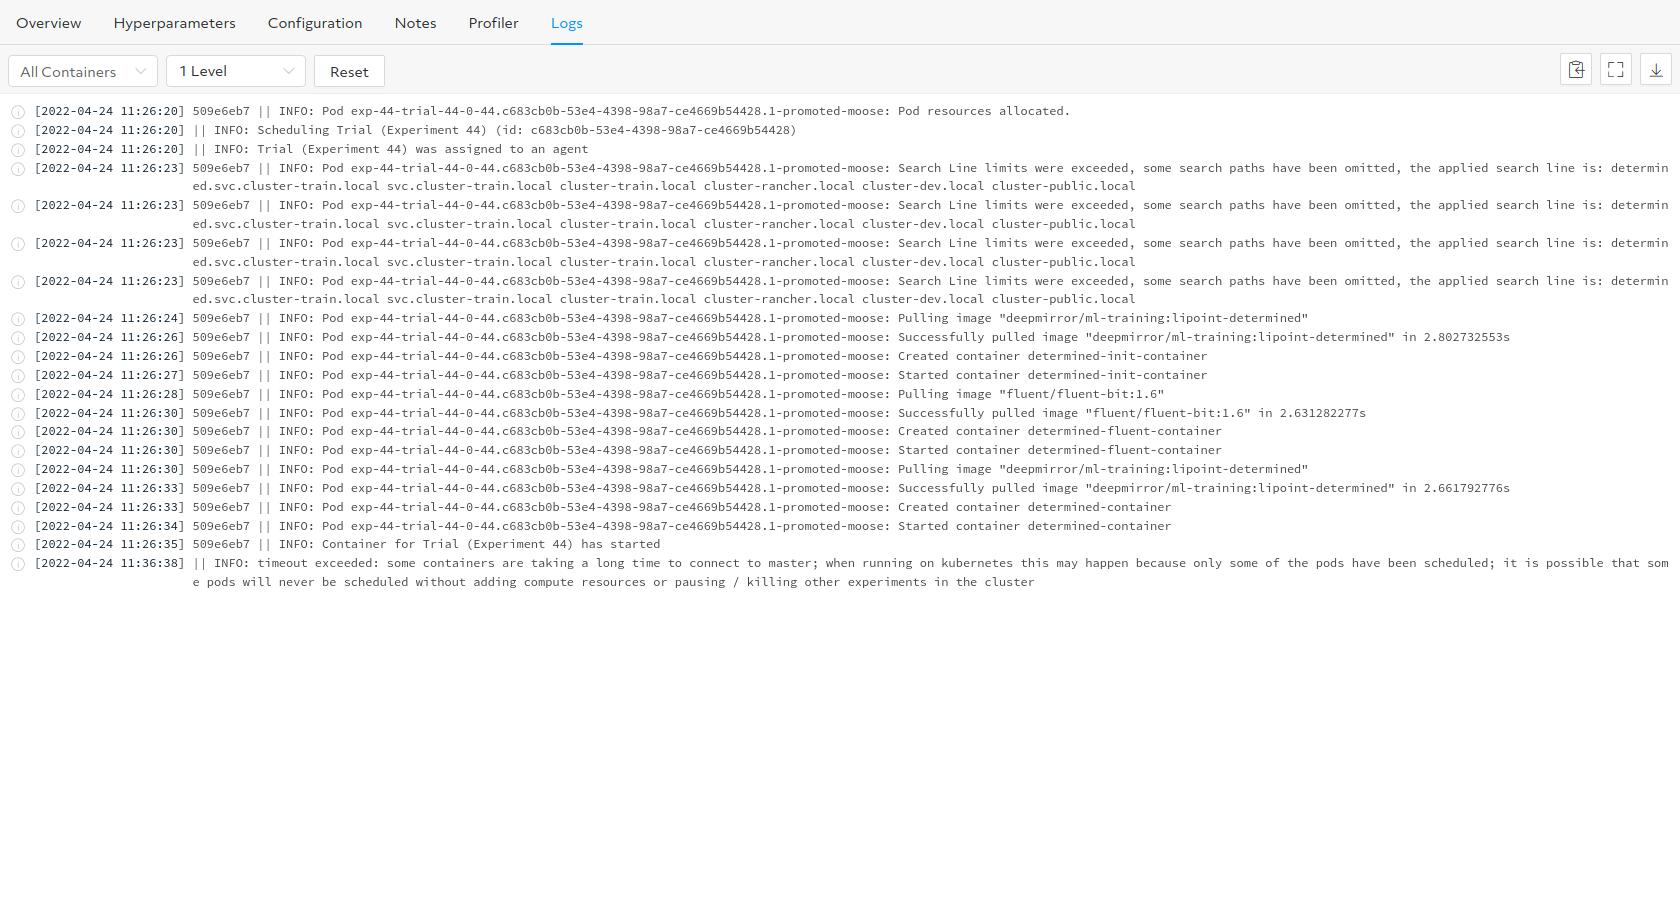The width and height of the screenshot is (1680, 921).
Task: Click info icon of 'Container for Trial has started' log
Action: tap(18, 545)
